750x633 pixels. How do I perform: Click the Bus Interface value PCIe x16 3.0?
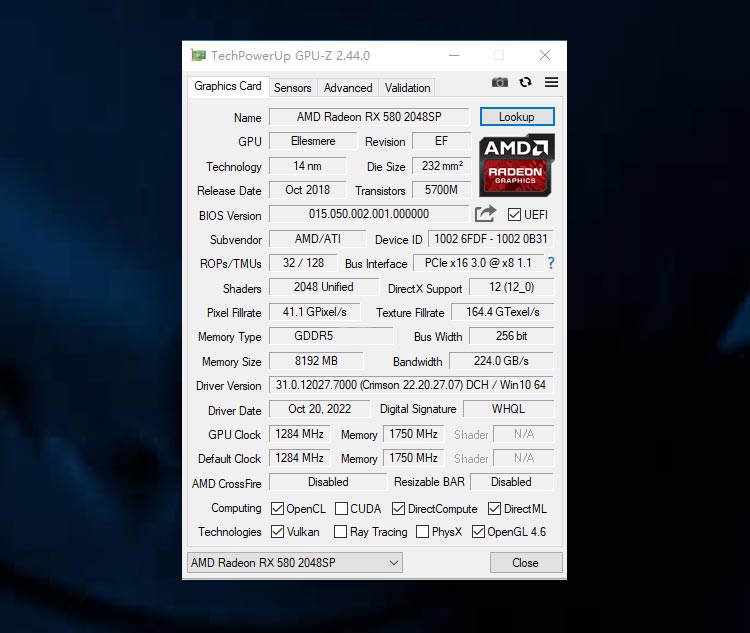pos(478,263)
